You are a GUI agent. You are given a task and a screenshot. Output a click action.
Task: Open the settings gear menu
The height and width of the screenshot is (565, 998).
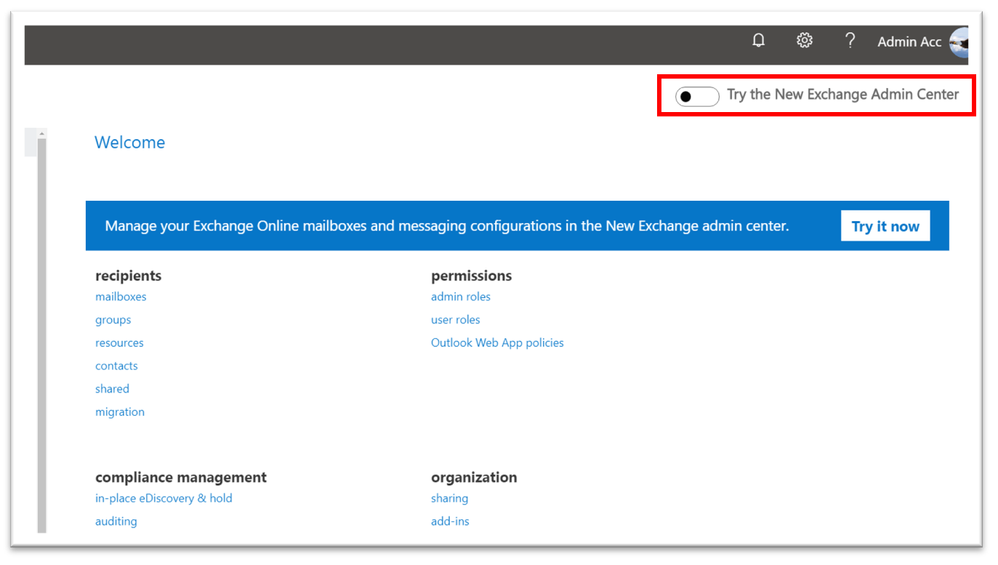[x=805, y=41]
